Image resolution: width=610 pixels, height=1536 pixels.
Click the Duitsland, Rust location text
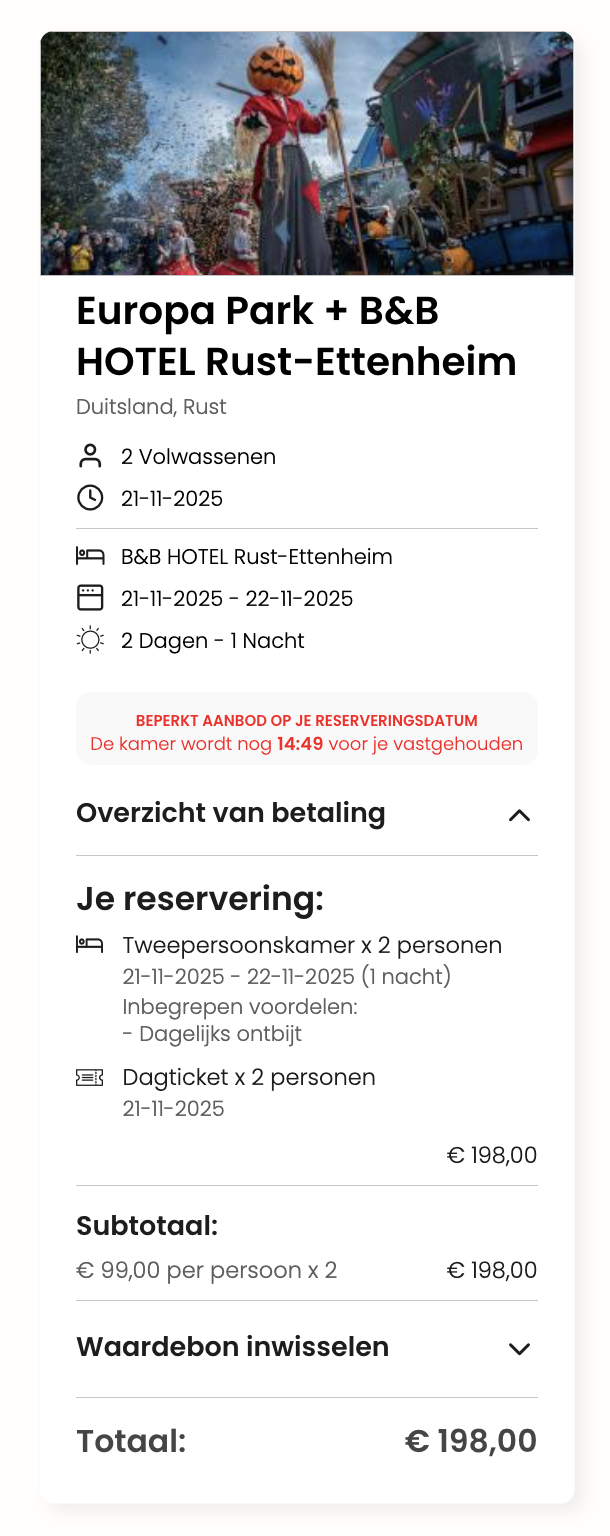[151, 407]
